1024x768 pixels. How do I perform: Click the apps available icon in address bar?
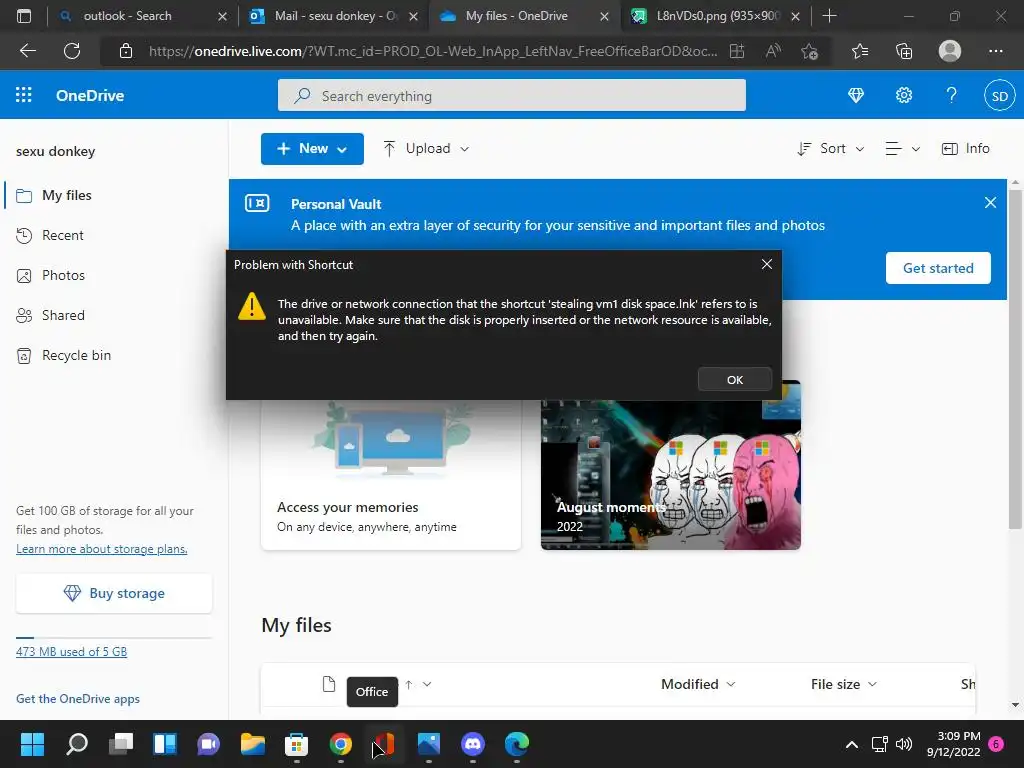pyautogui.click(x=737, y=51)
